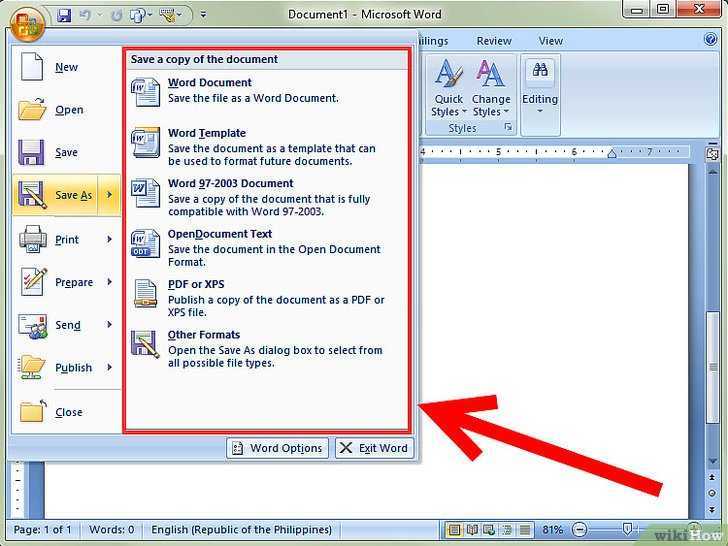
Task: Click Publish in the Office menu
Action: (x=55, y=368)
